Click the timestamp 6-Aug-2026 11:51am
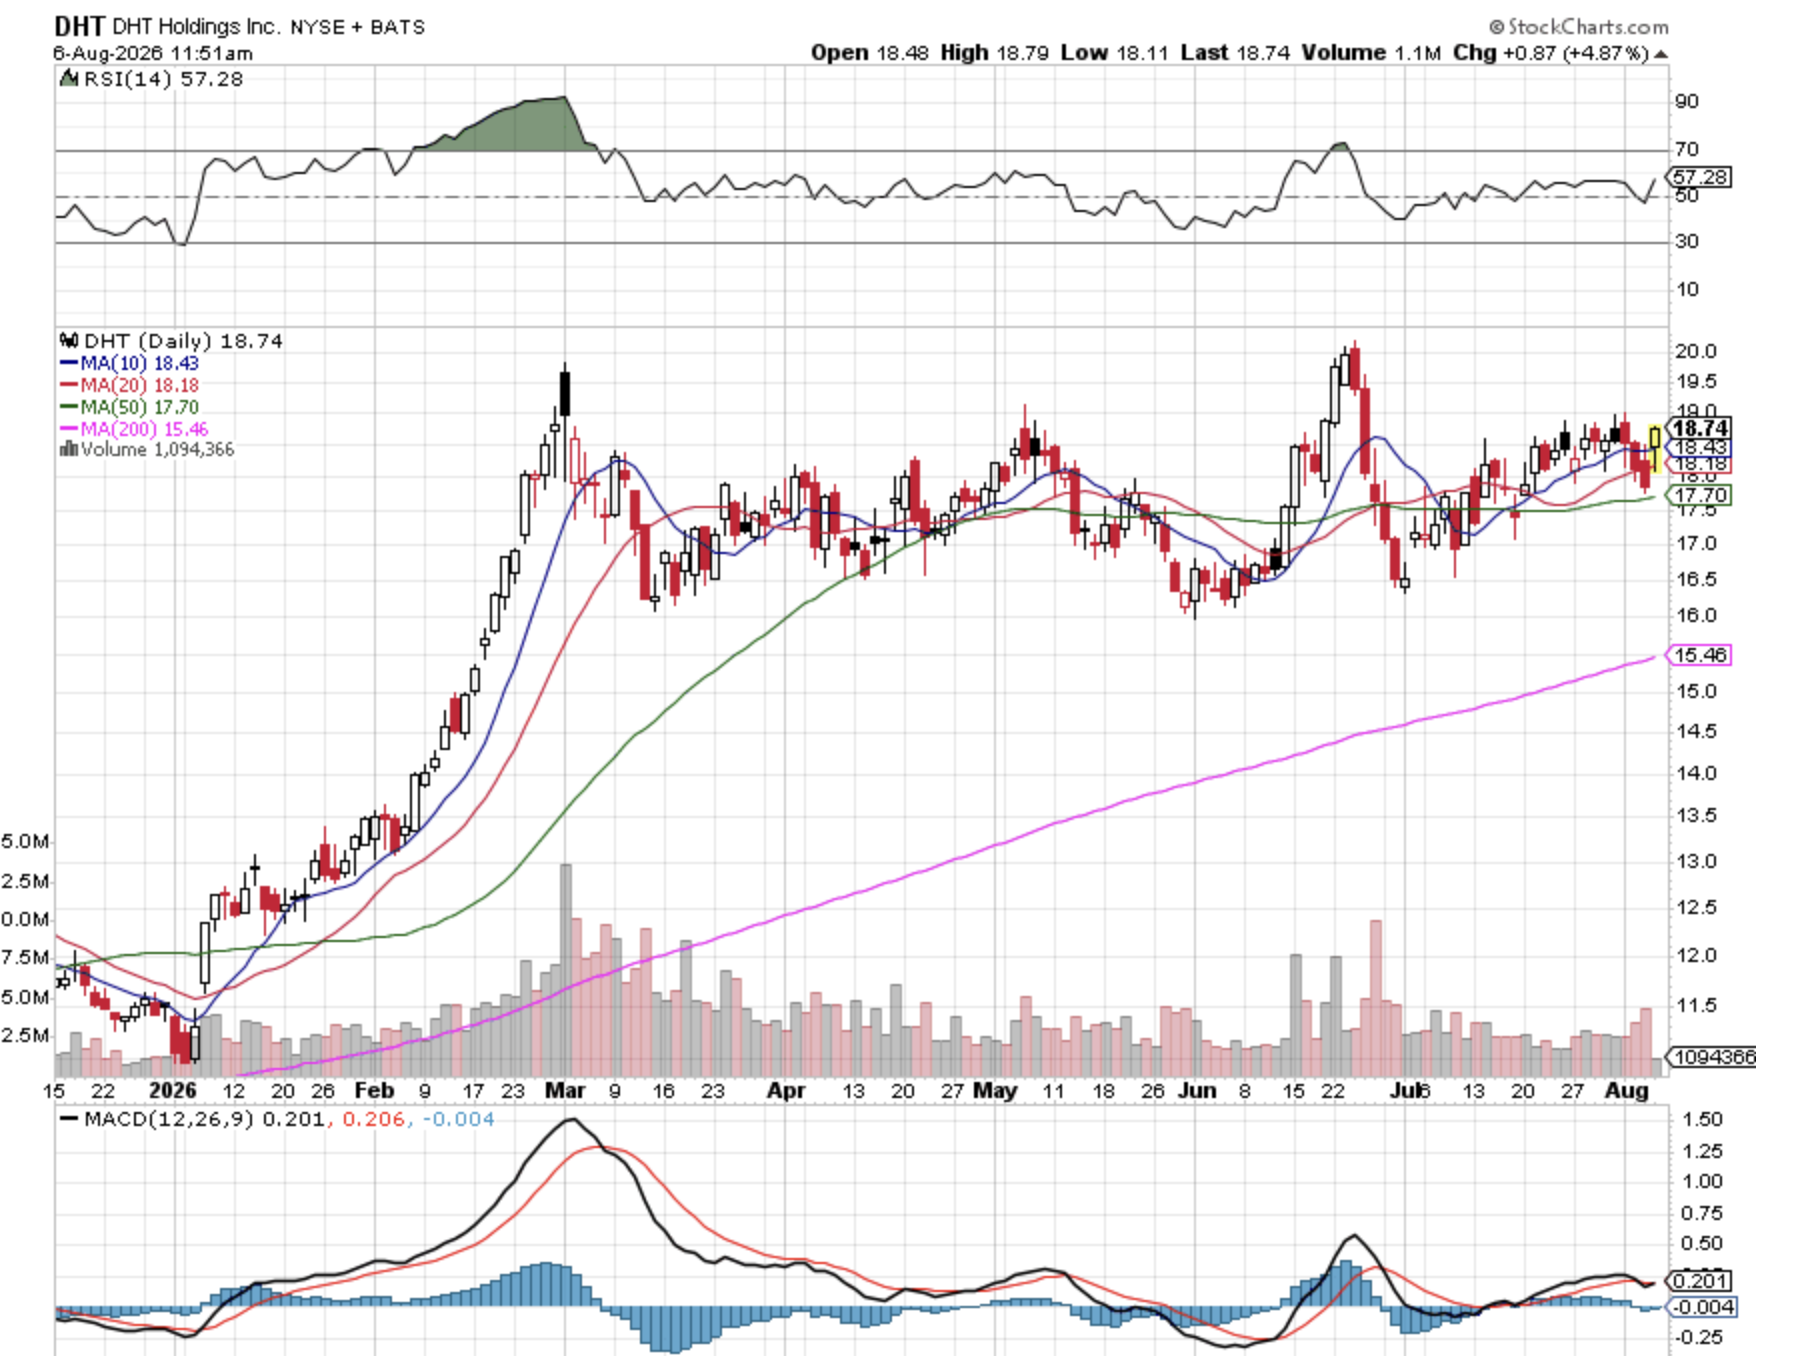1798x1356 pixels. [x=153, y=53]
